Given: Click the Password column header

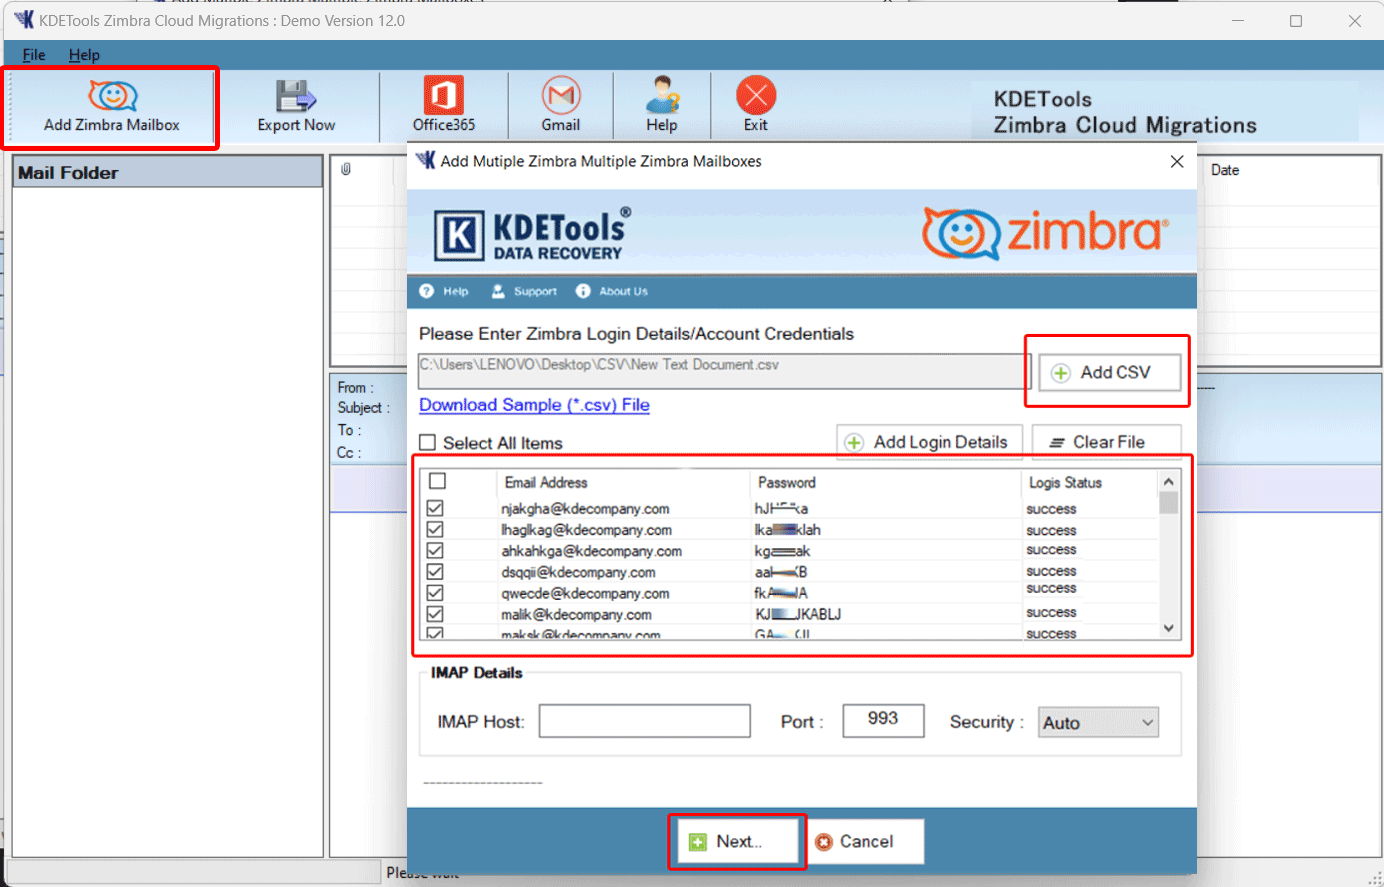Looking at the screenshot, I should pyautogui.click(x=787, y=482).
